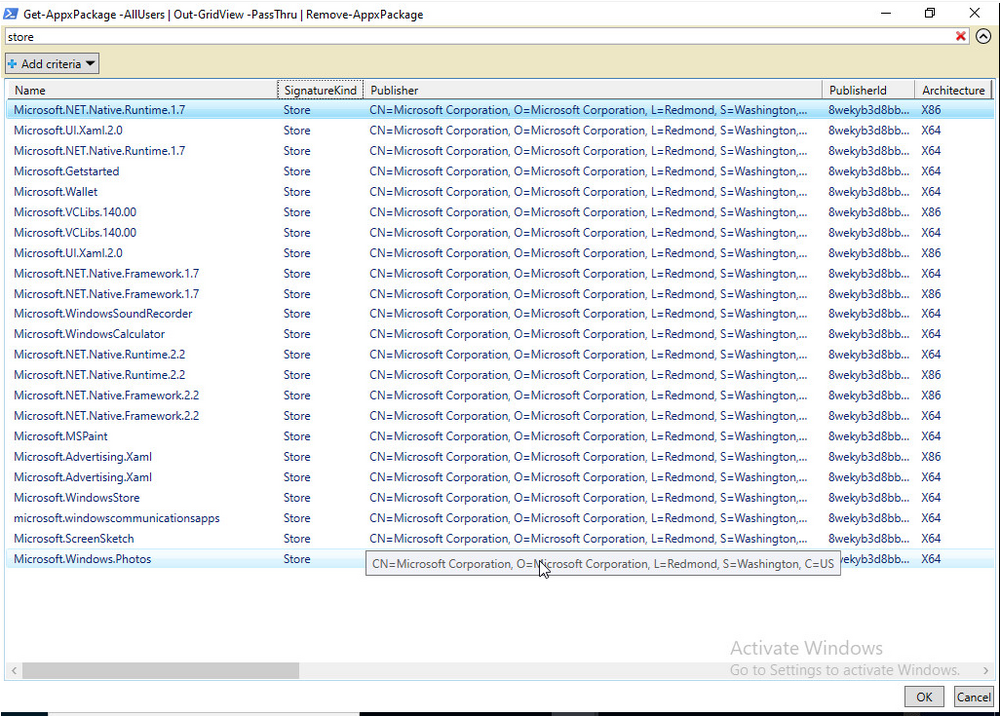Click the horizontal scrollbar thumb
Screen dimensions: 1000x716
tap(161, 670)
